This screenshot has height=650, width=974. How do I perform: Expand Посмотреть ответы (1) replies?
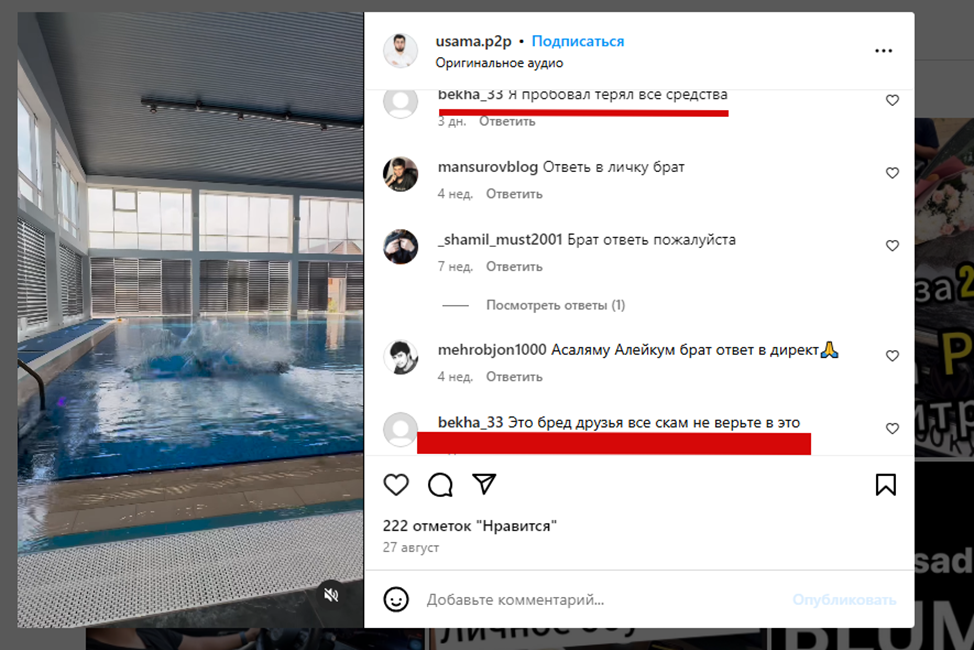coord(555,305)
